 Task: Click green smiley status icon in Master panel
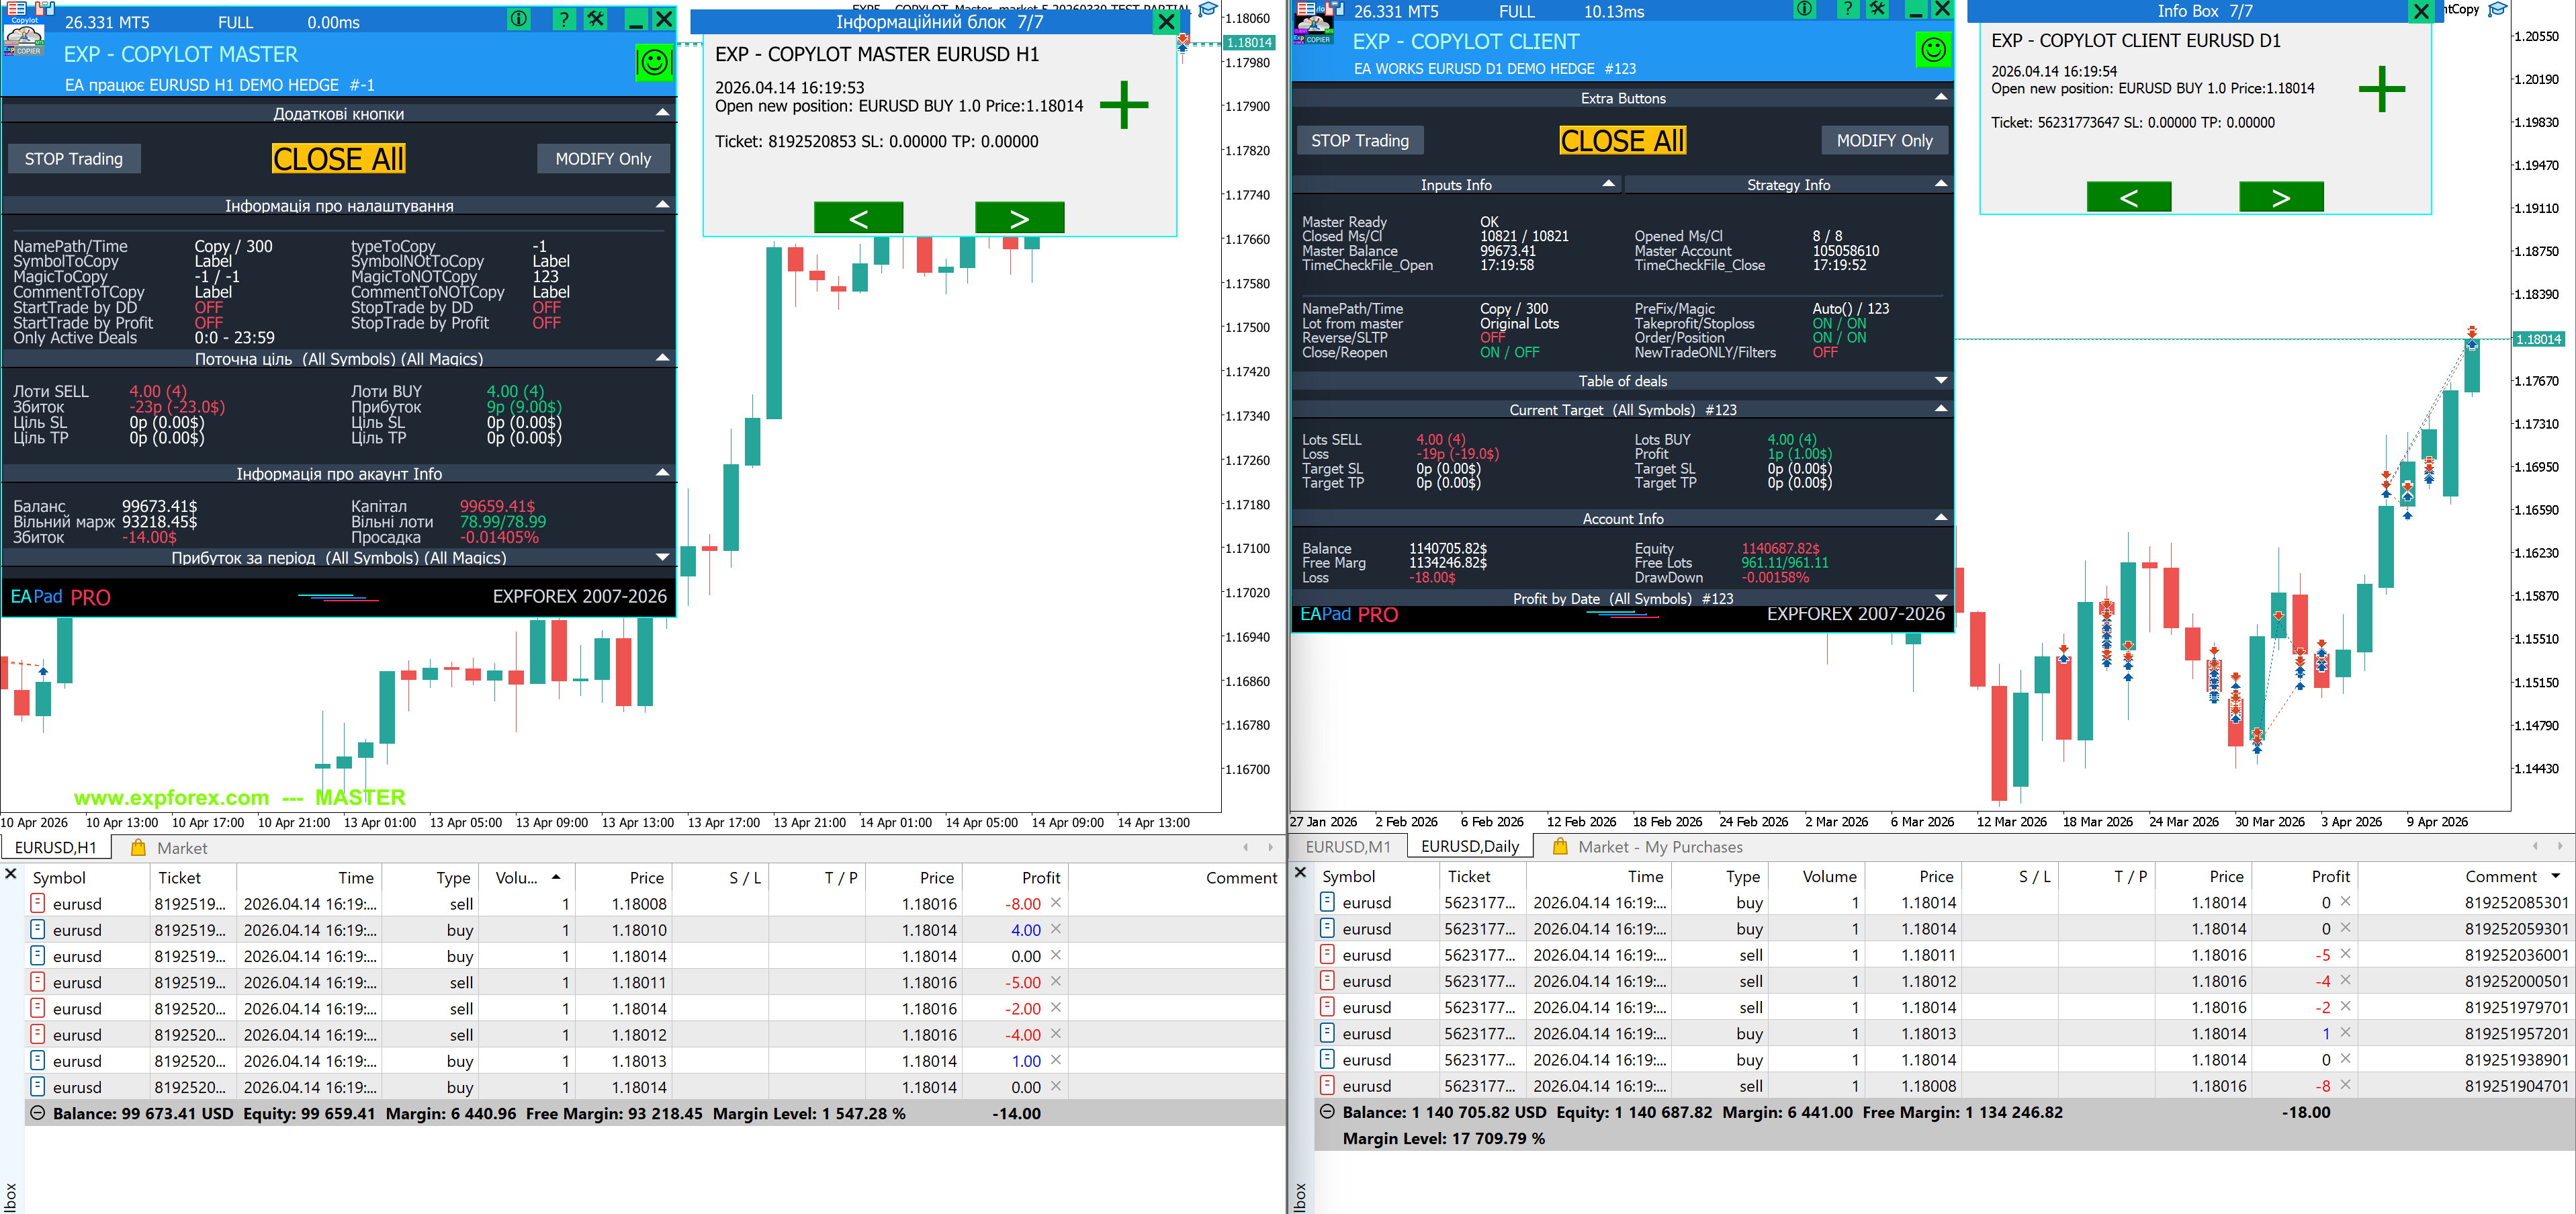tap(654, 62)
